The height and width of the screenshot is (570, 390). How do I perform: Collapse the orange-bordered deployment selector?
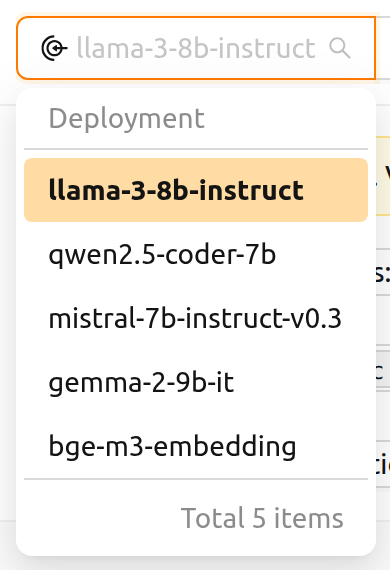point(196,48)
